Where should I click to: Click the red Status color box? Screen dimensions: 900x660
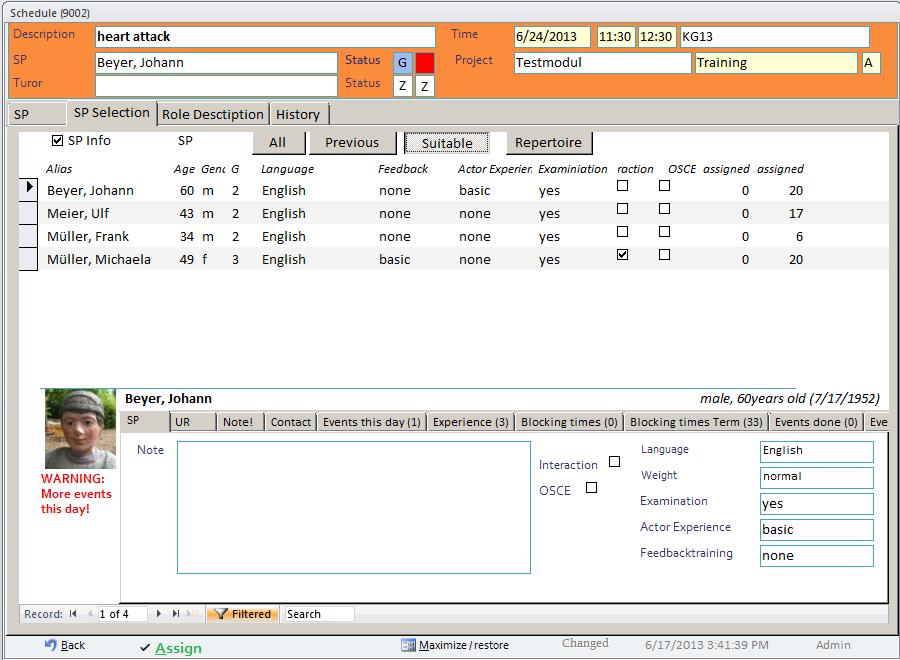pyautogui.click(x=425, y=62)
